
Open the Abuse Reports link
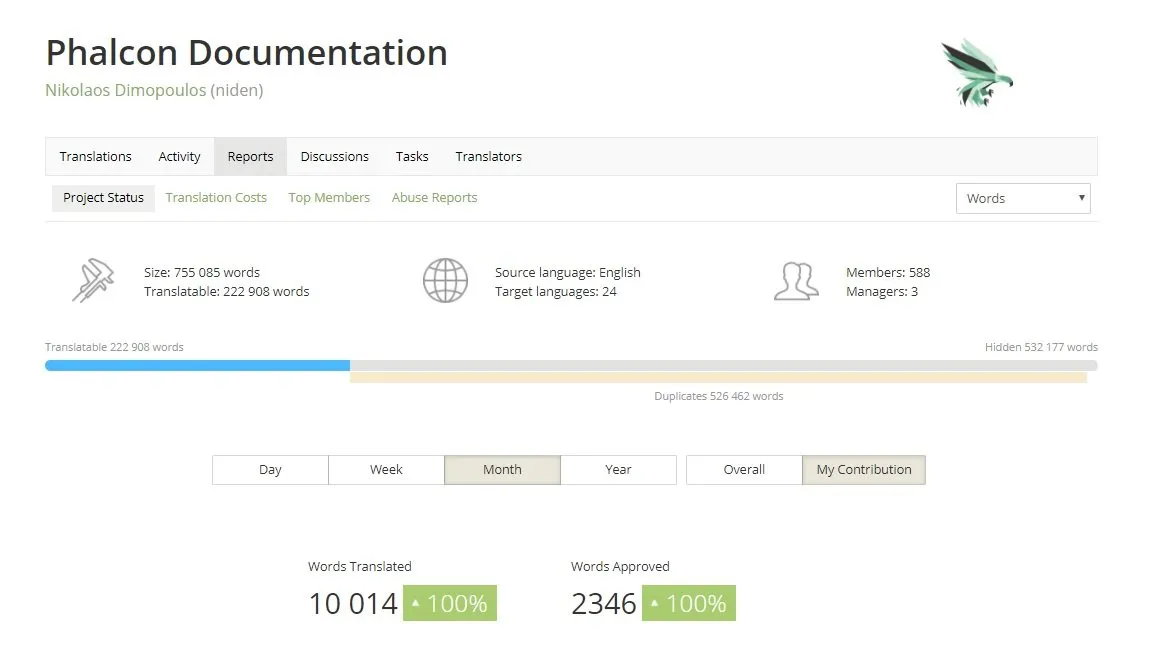434,198
